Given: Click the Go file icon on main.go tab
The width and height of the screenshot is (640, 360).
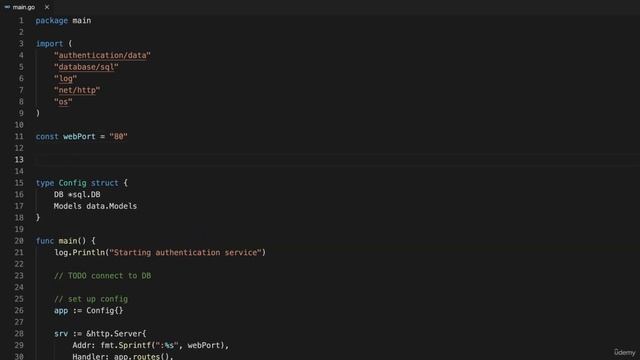Looking at the screenshot, I should pos(7,7).
